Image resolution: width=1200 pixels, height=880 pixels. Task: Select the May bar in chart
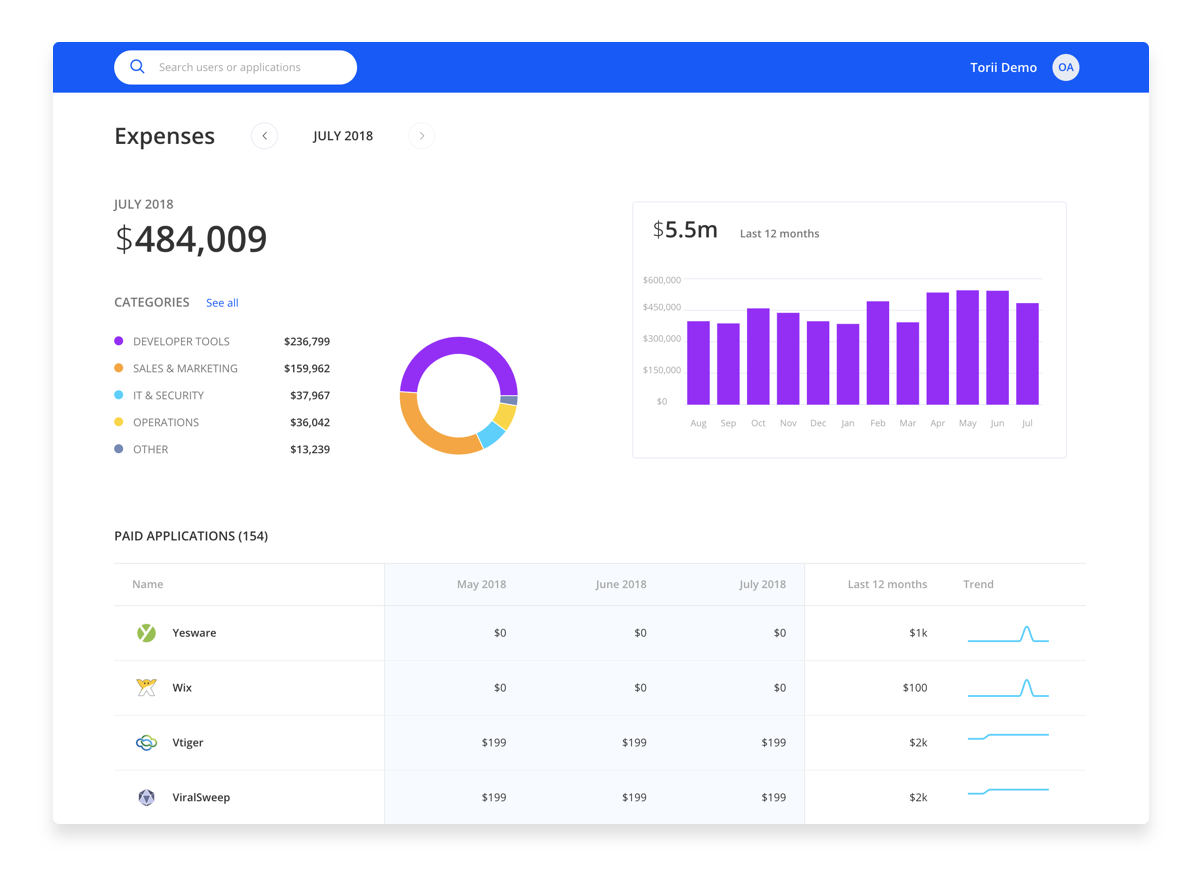point(967,348)
